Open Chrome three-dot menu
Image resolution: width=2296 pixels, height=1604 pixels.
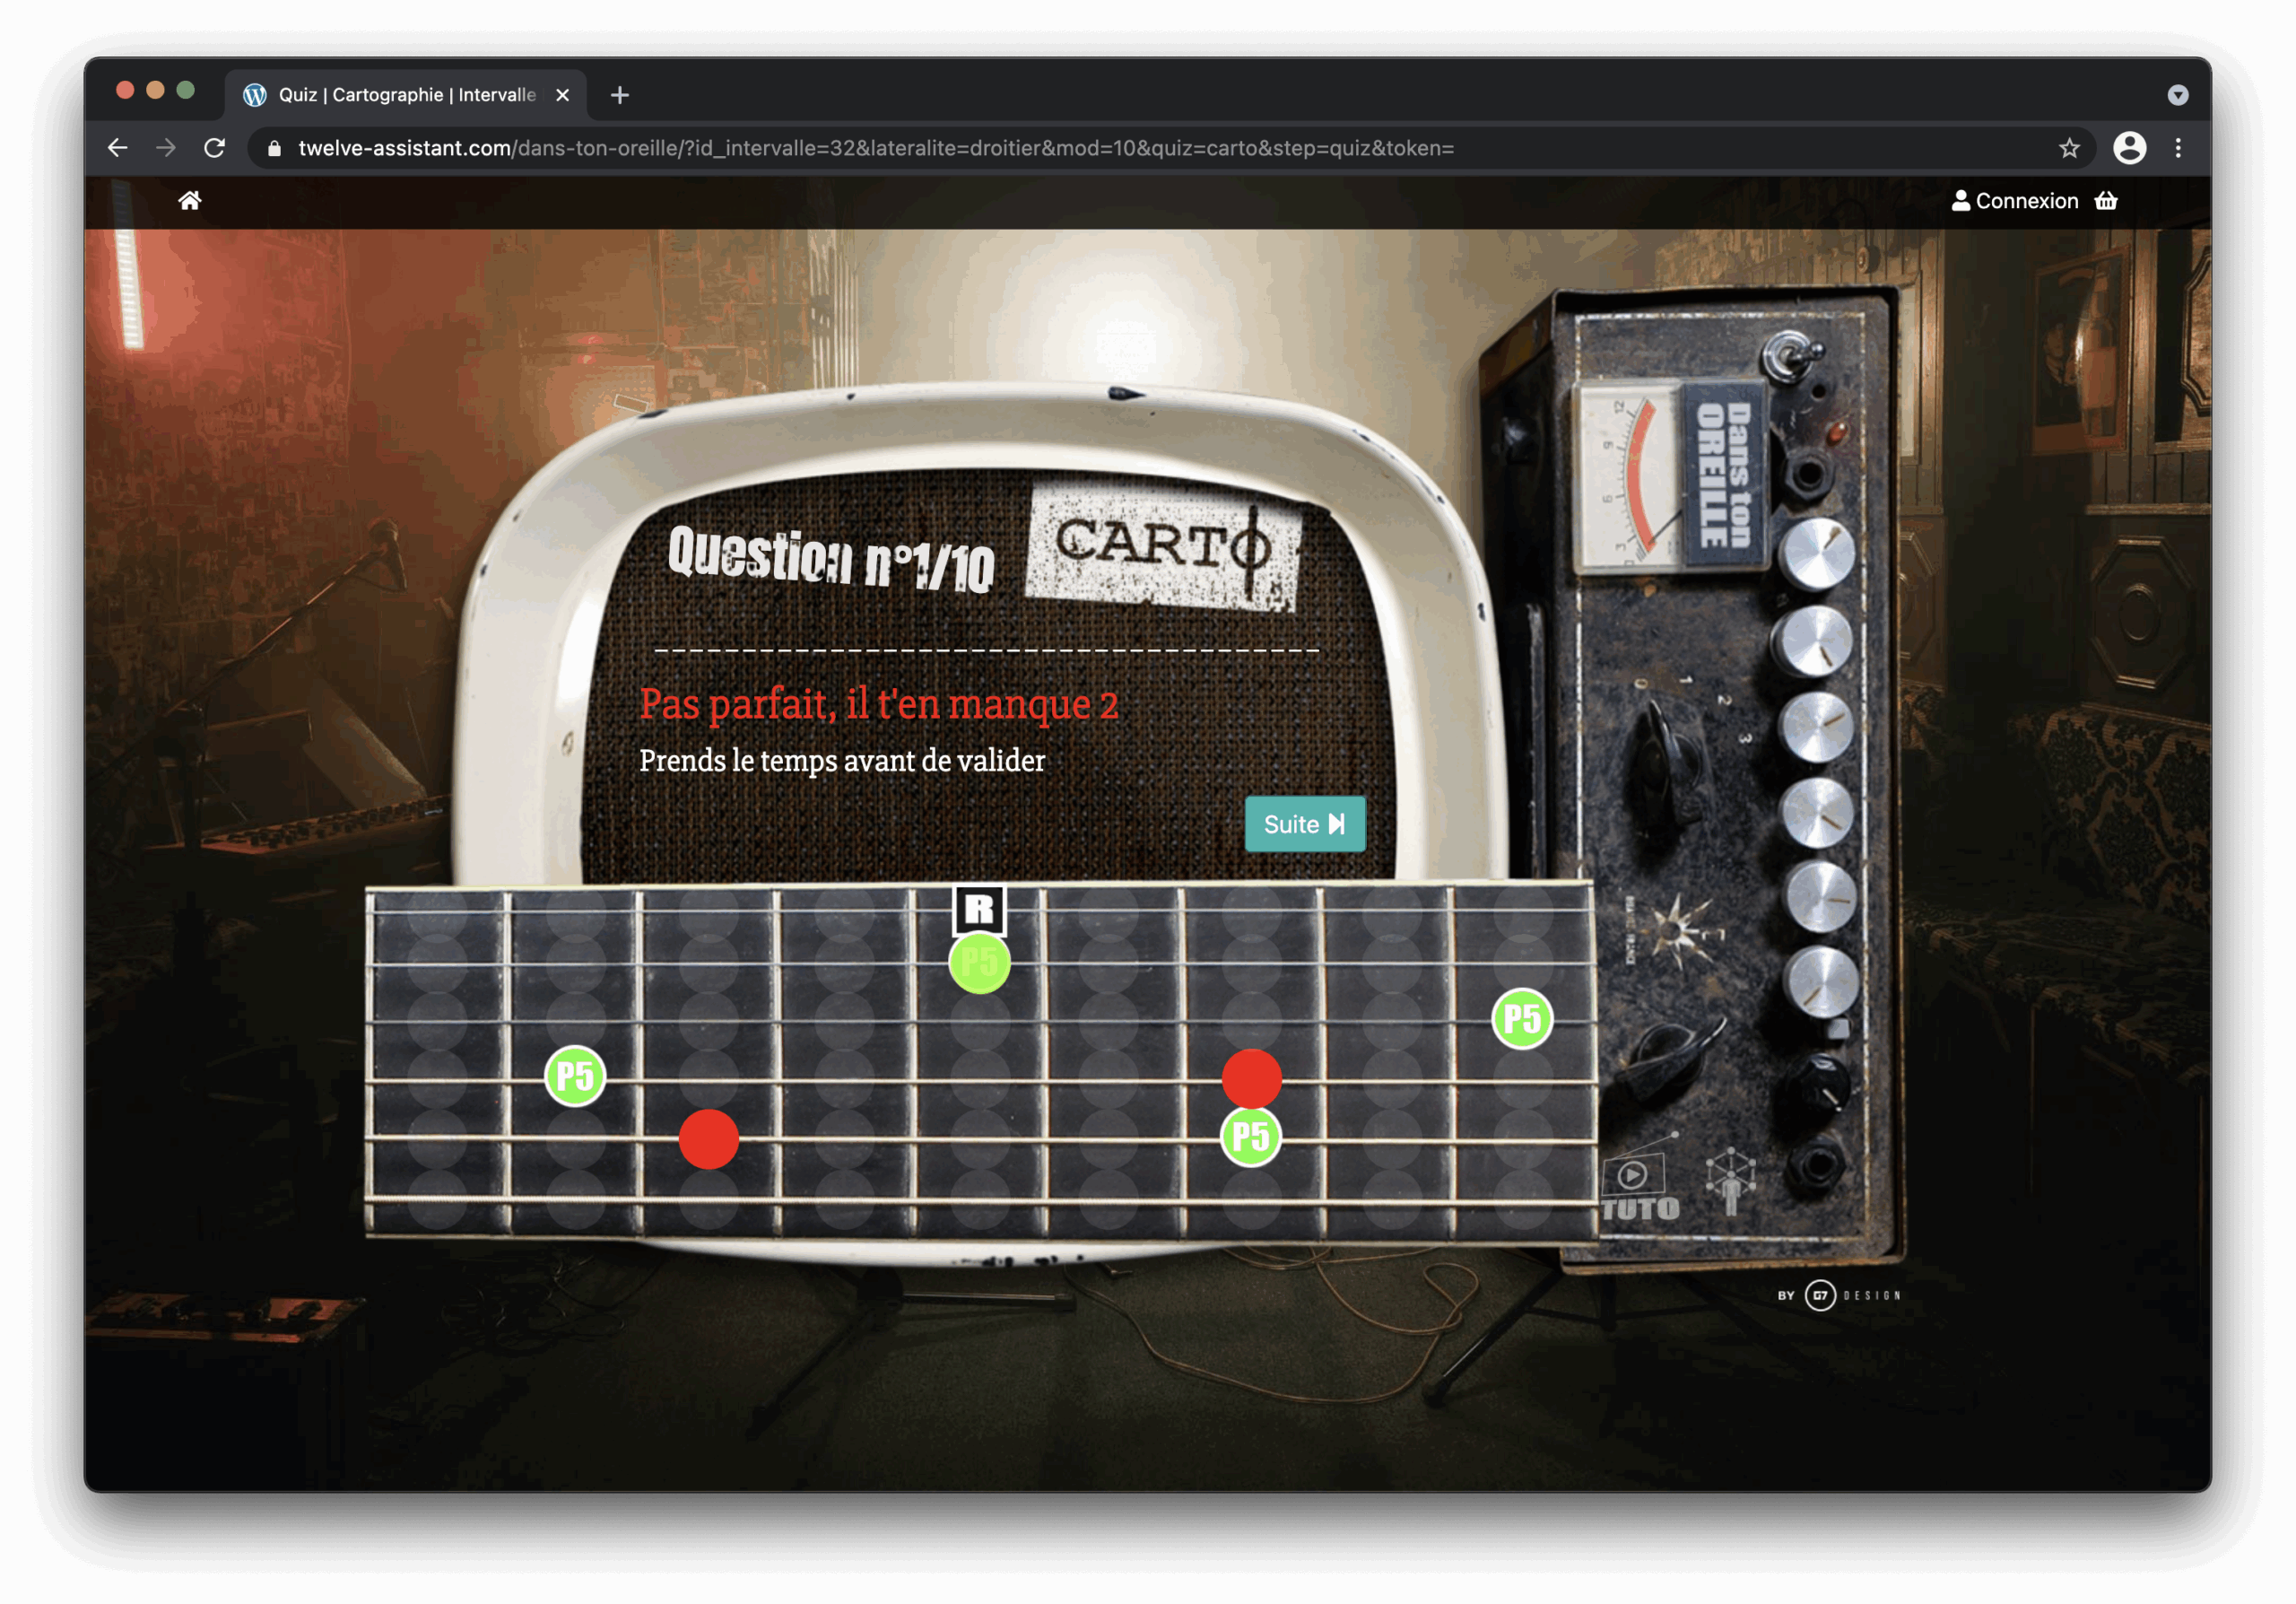[2178, 148]
